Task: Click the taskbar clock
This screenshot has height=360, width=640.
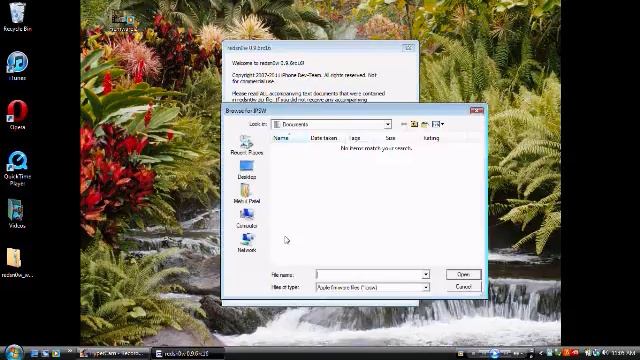Action: click(623, 353)
